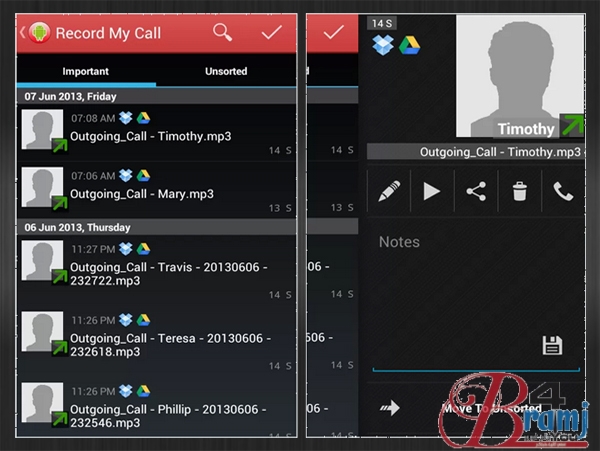Screen dimensions: 600x451
Task: Tap Phillip's contact thumbnail in the list
Action: (42, 402)
